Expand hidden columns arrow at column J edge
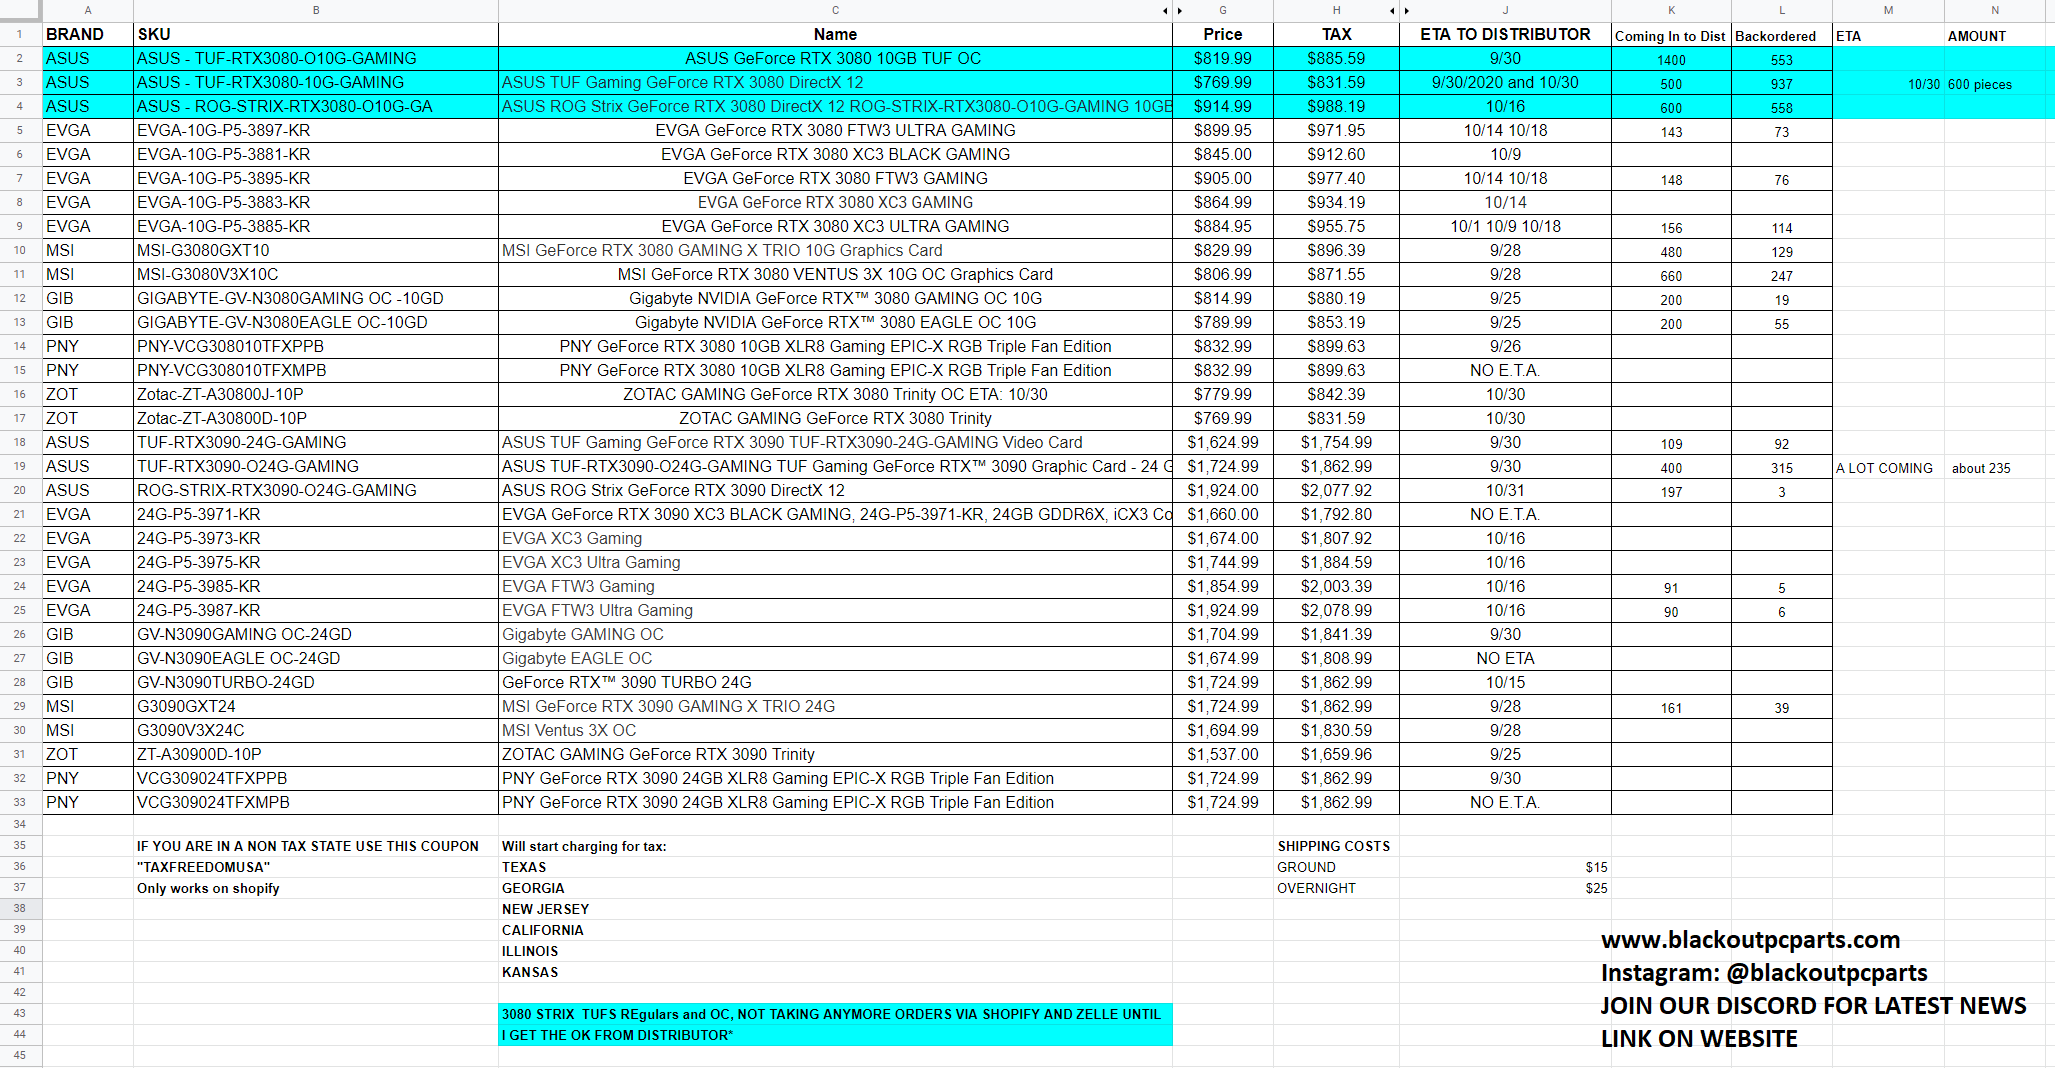2055x1068 pixels. click(1407, 11)
